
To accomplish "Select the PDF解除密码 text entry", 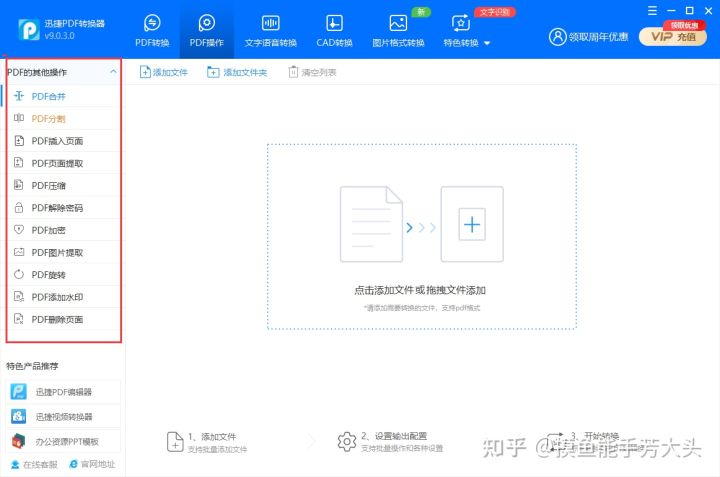I will [57, 208].
